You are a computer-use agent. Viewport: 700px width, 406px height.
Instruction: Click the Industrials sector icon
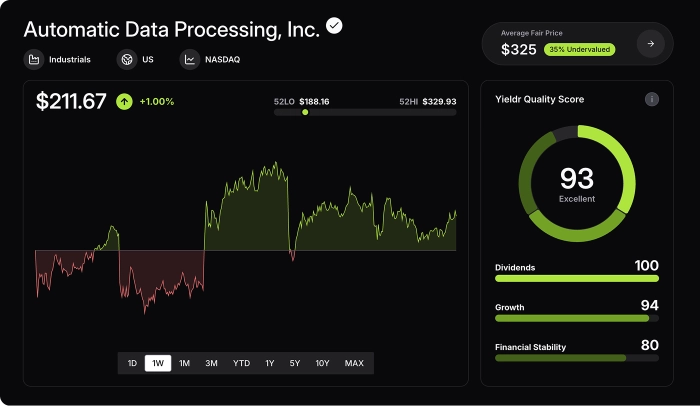34,59
